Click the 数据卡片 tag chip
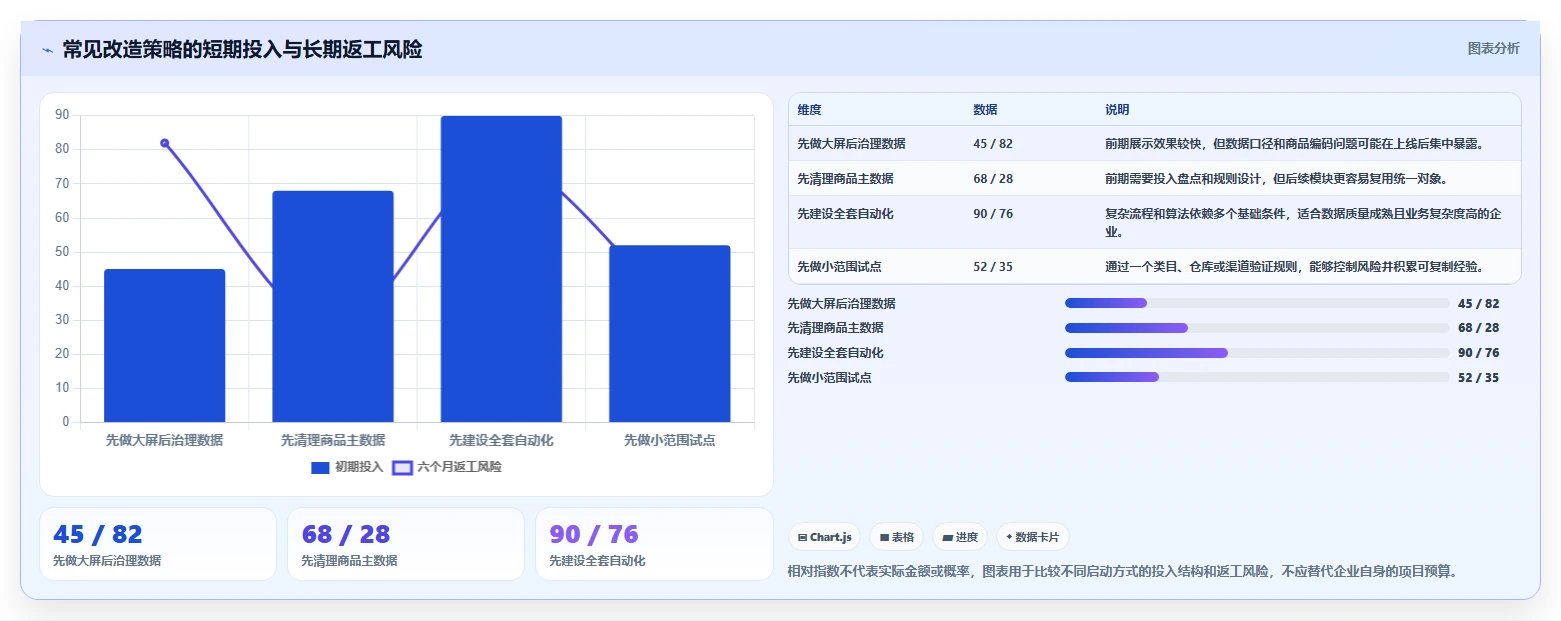Image resolution: width=1561 pixels, height=621 pixels. tap(1033, 537)
